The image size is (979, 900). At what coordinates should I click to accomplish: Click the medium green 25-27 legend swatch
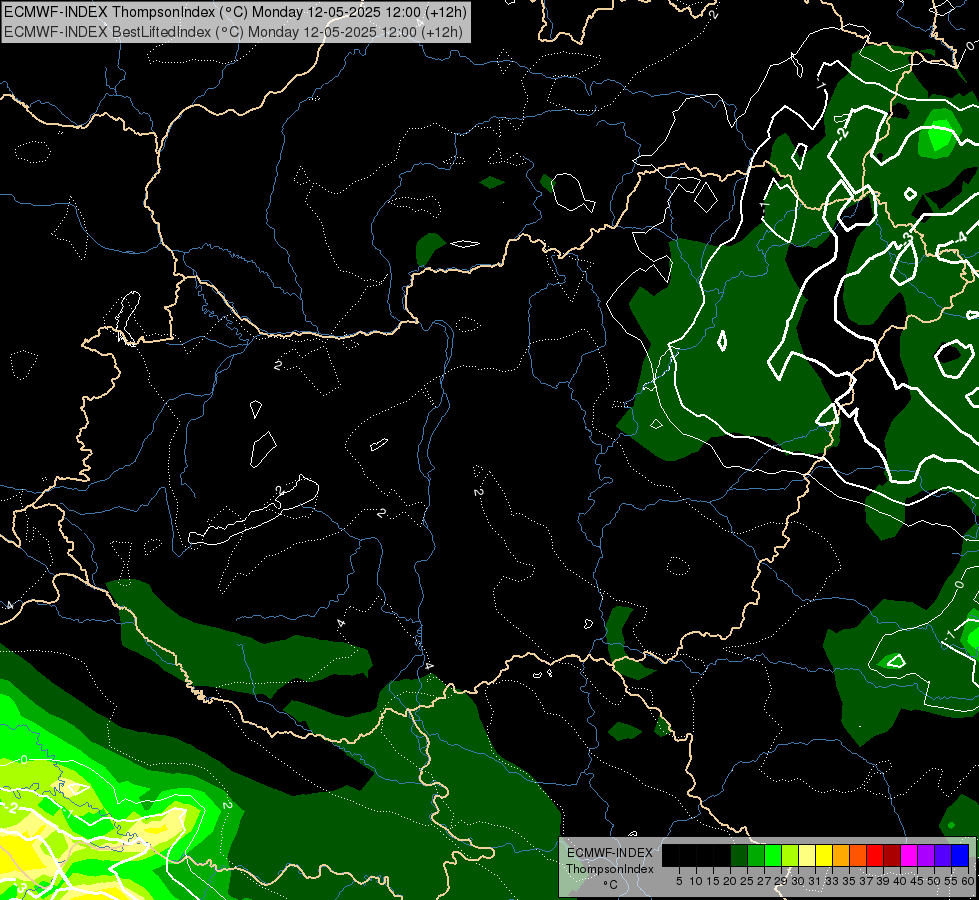[x=756, y=855]
